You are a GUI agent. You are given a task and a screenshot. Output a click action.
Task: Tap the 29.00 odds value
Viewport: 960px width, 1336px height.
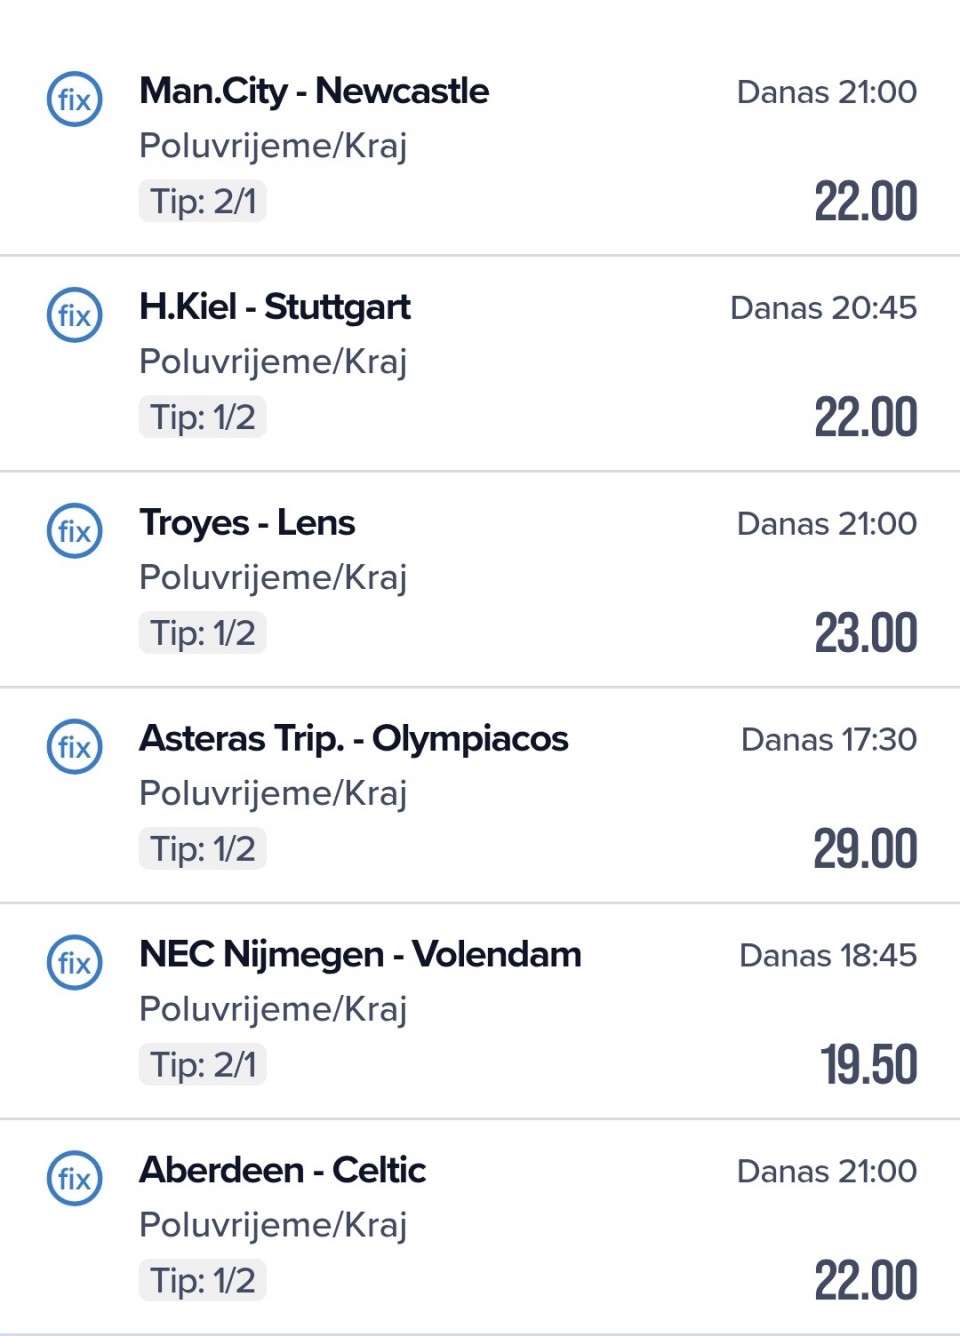click(865, 850)
